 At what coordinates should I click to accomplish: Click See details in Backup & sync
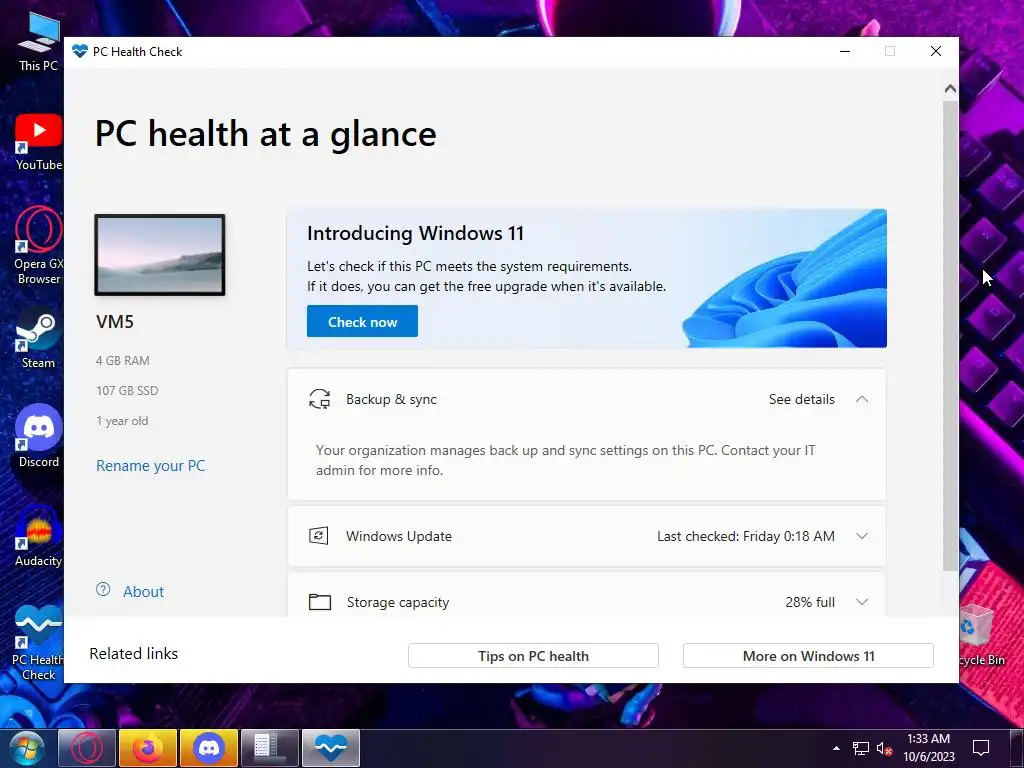[x=801, y=399]
